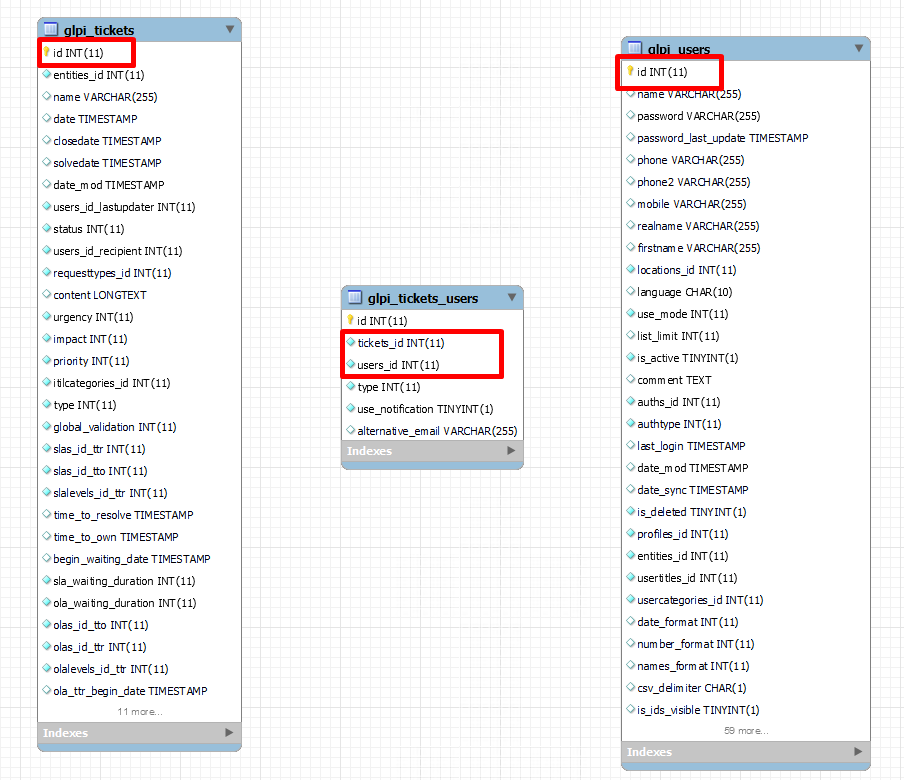This screenshot has height=780, width=904.
Task: Select 'number_format INT(11)' column
Action: coord(696,644)
